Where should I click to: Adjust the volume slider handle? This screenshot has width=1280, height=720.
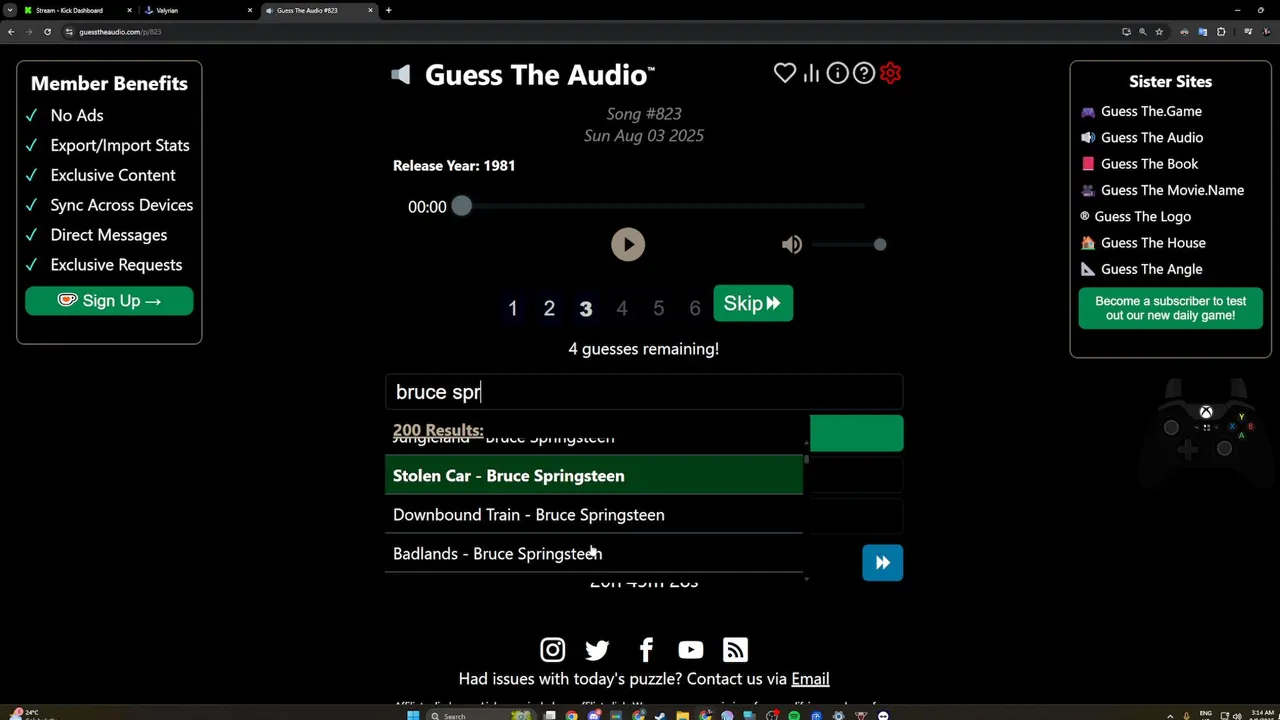coord(879,244)
